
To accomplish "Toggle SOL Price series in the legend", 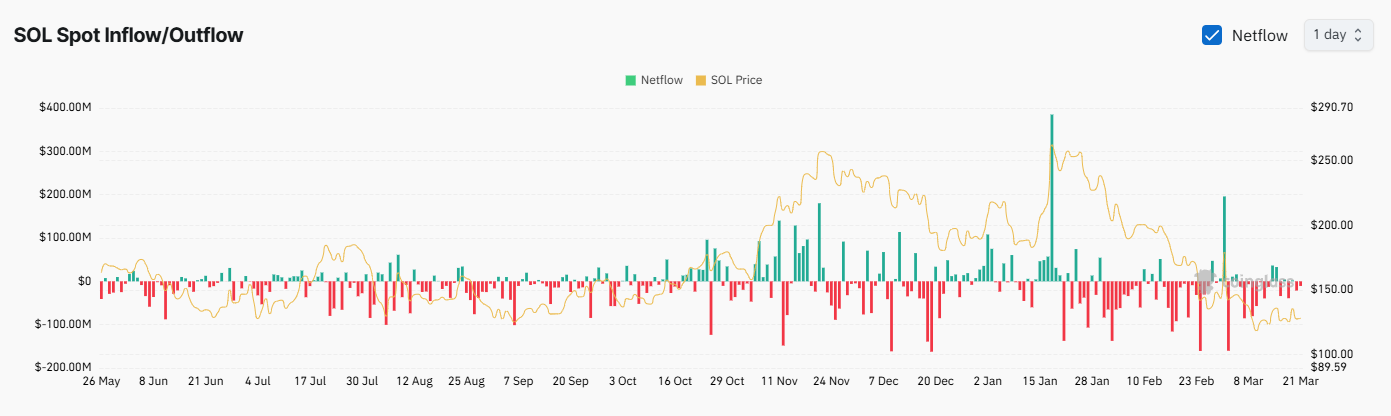I will pos(729,80).
